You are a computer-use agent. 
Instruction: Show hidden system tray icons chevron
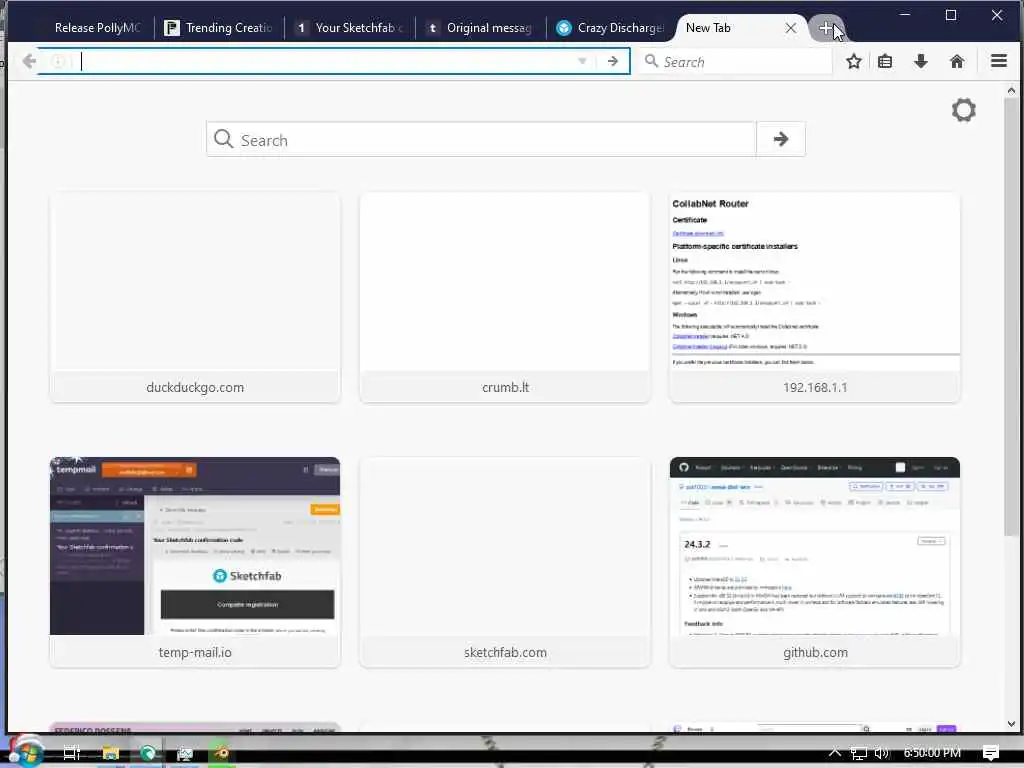[x=835, y=752]
